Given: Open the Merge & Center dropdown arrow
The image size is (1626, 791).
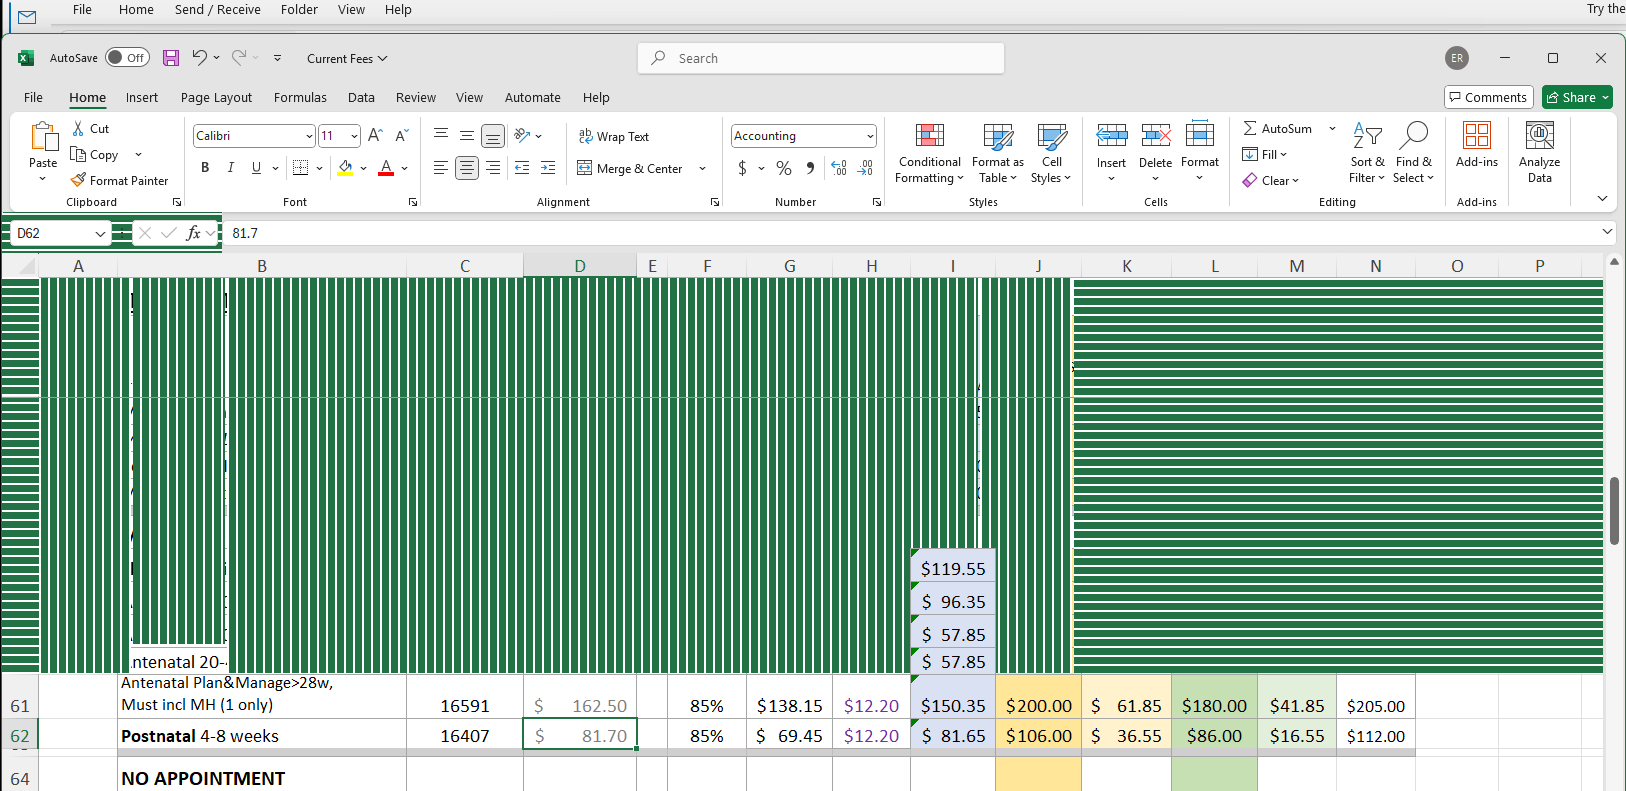Looking at the screenshot, I should pyautogui.click(x=702, y=168).
